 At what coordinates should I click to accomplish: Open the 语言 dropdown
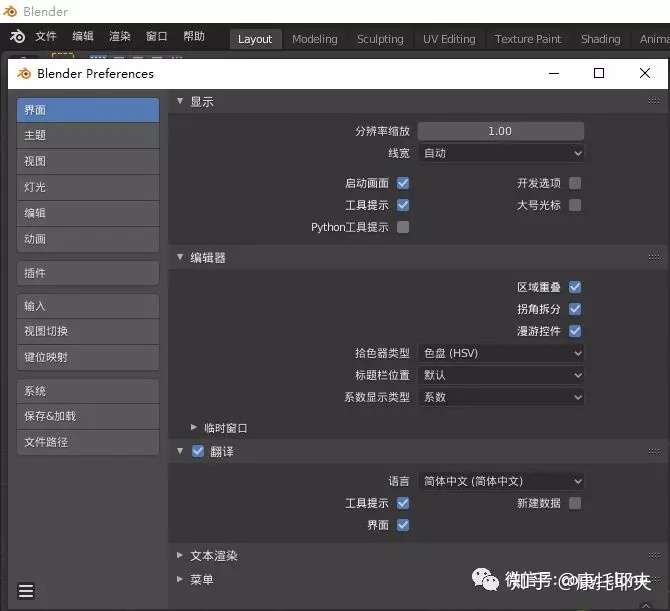501,481
